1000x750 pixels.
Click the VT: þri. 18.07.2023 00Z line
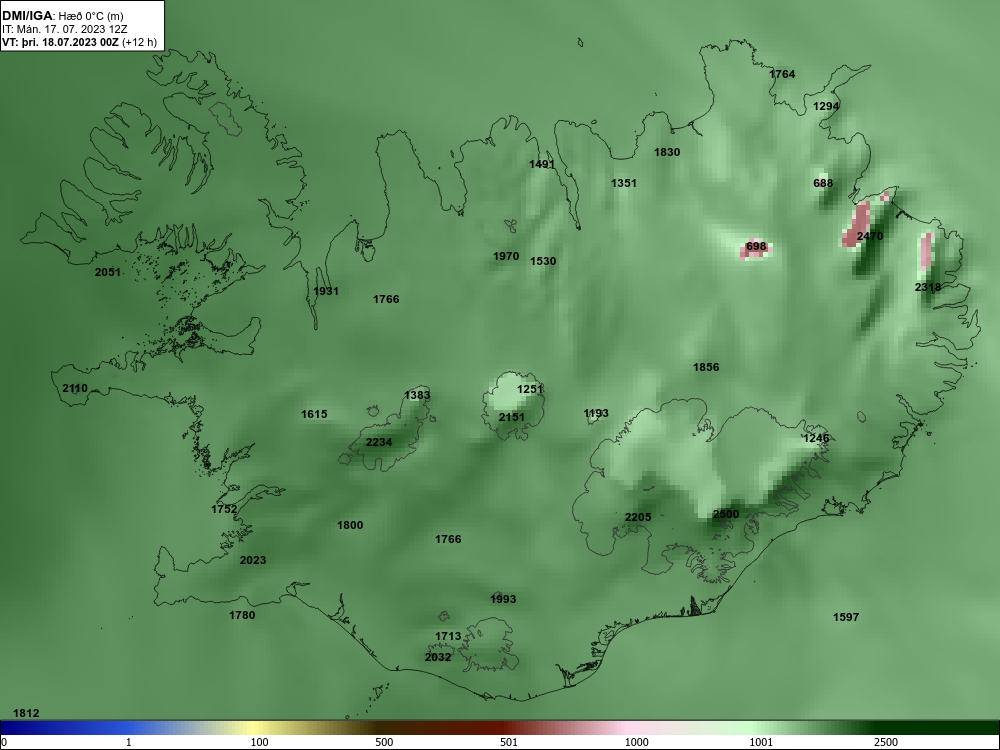pyautogui.click(x=79, y=42)
